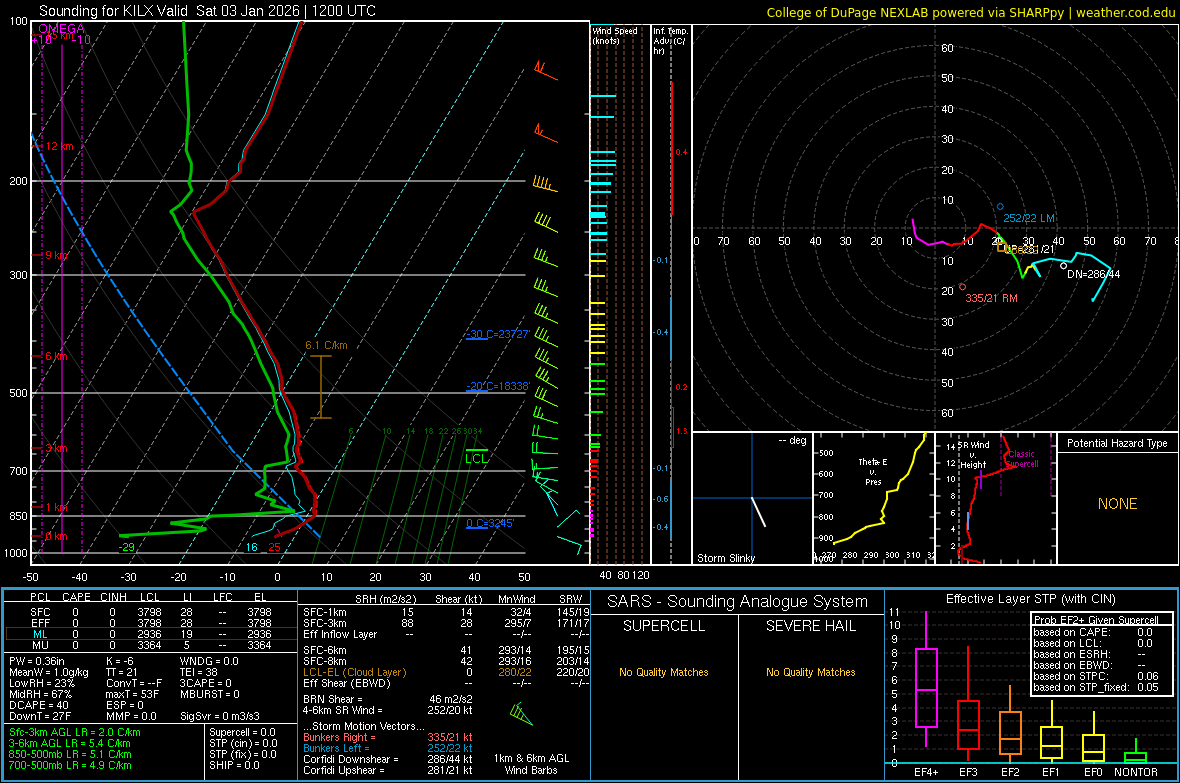Click the 'Sfc-3km AGL LR = 2.0 C/km' line
This screenshot has height=783, width=1180.
pyautogui.click(x=75, y=732)
